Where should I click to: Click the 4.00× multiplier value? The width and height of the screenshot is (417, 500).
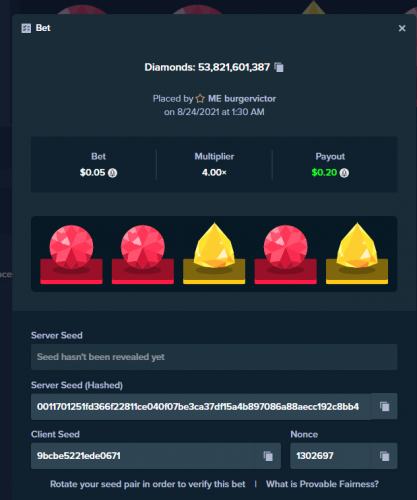click(214, 173)
